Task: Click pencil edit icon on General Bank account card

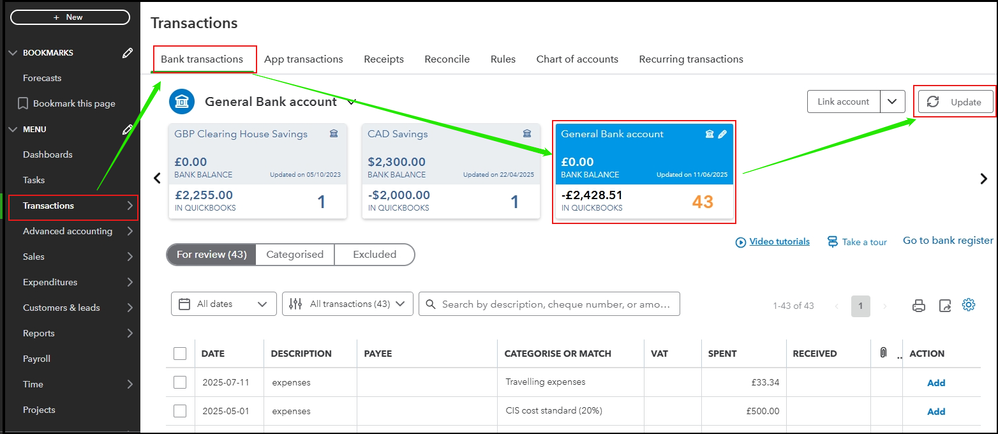Action: [x=723, y=134]
